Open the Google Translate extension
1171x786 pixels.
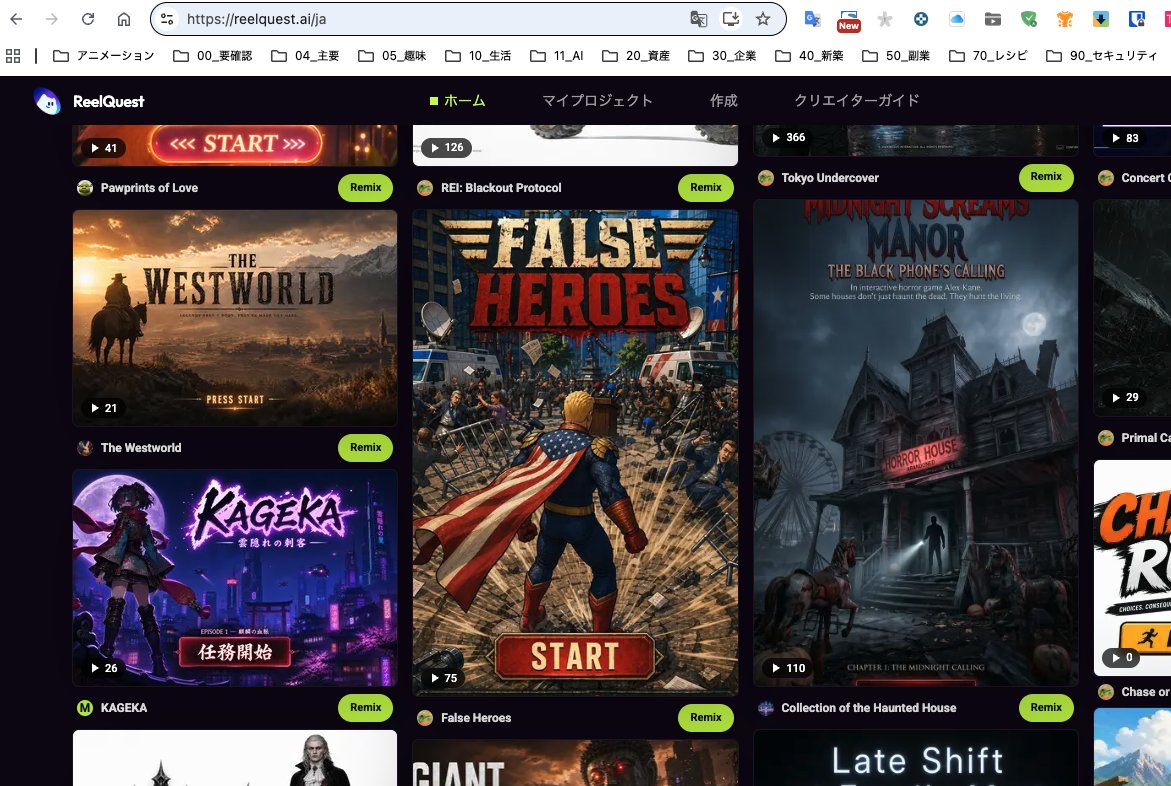coord(813,19)
